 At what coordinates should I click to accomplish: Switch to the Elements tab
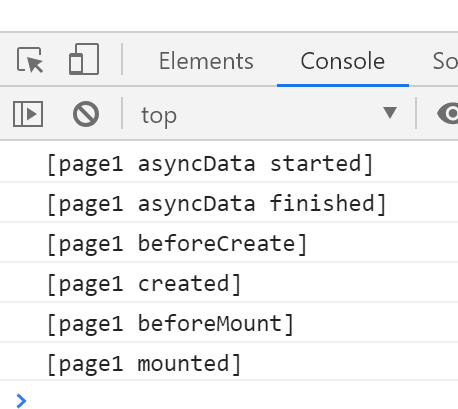pos(206,61)
